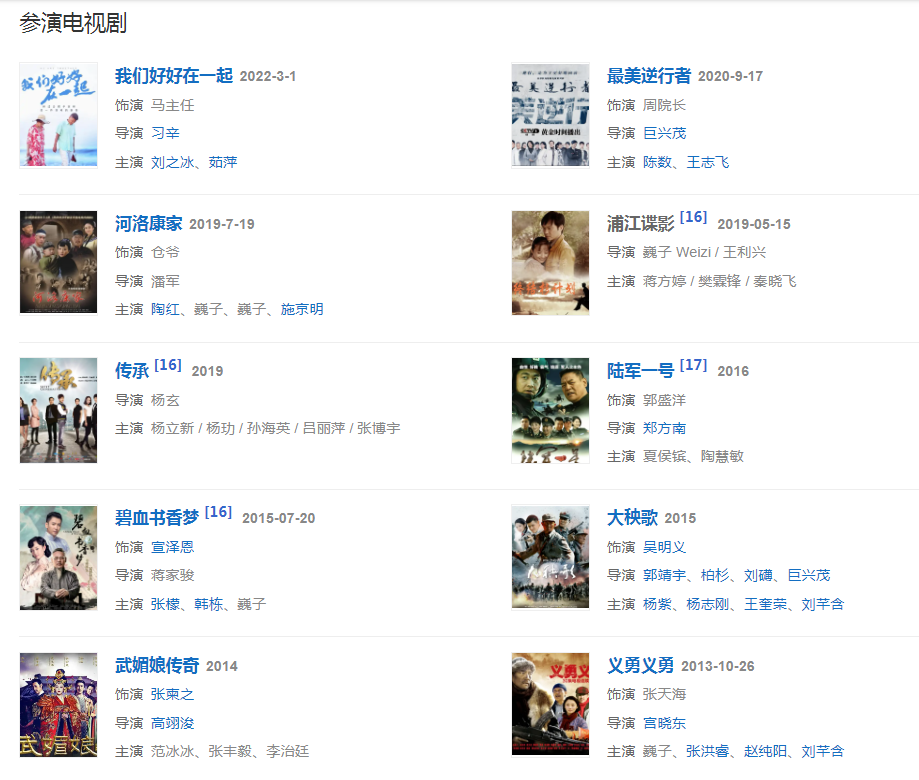Open the 最美逆行者 poster thumbnail
919x780 pixels.
click(550, 115)
